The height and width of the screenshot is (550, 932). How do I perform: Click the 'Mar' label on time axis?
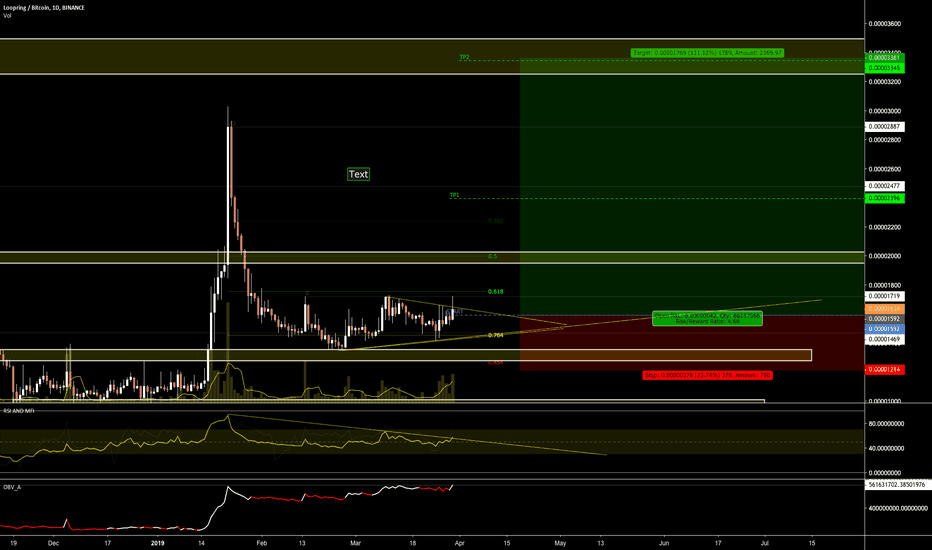(355, 543)
